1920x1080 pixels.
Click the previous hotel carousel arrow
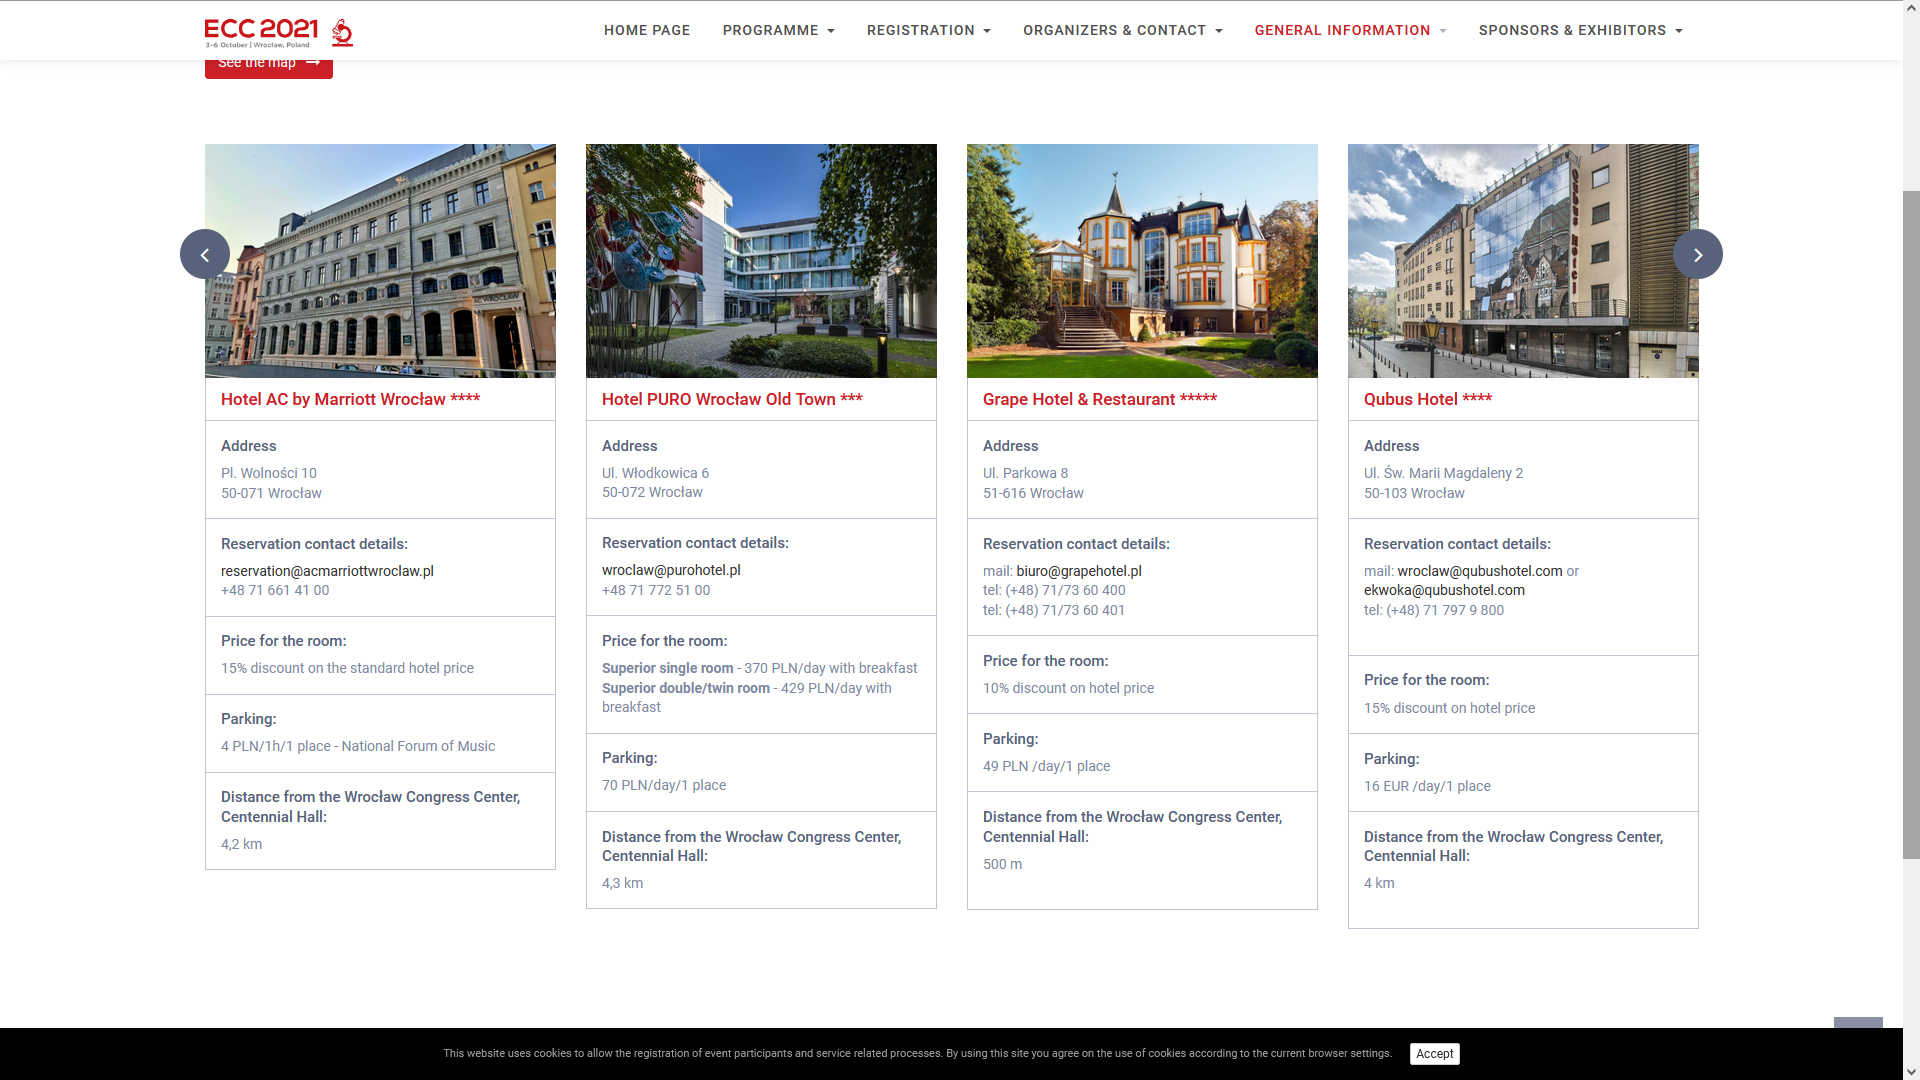click(x=205, y=254)
